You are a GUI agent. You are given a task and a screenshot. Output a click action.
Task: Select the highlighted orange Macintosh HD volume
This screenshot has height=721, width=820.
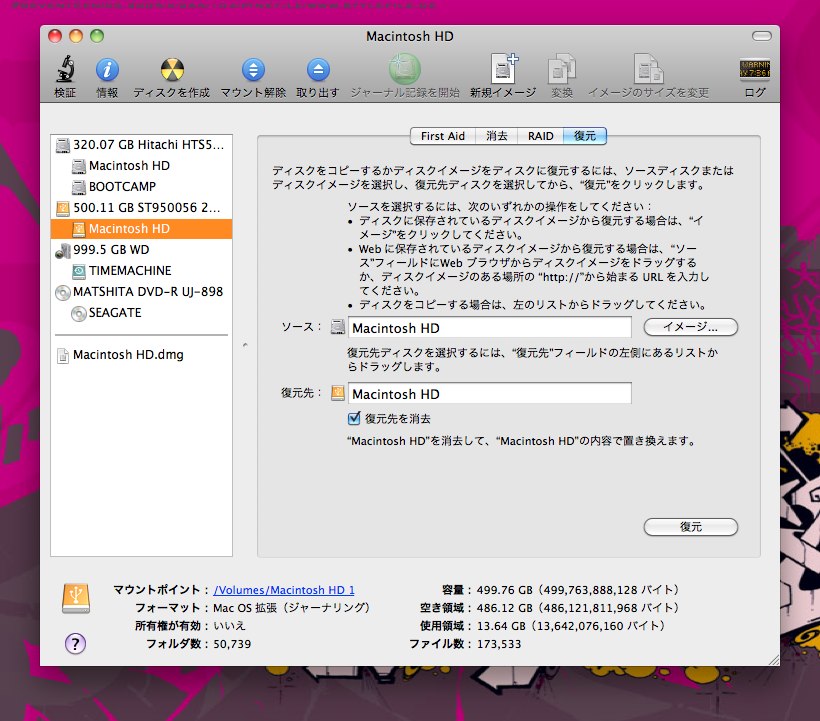point(141,228)
